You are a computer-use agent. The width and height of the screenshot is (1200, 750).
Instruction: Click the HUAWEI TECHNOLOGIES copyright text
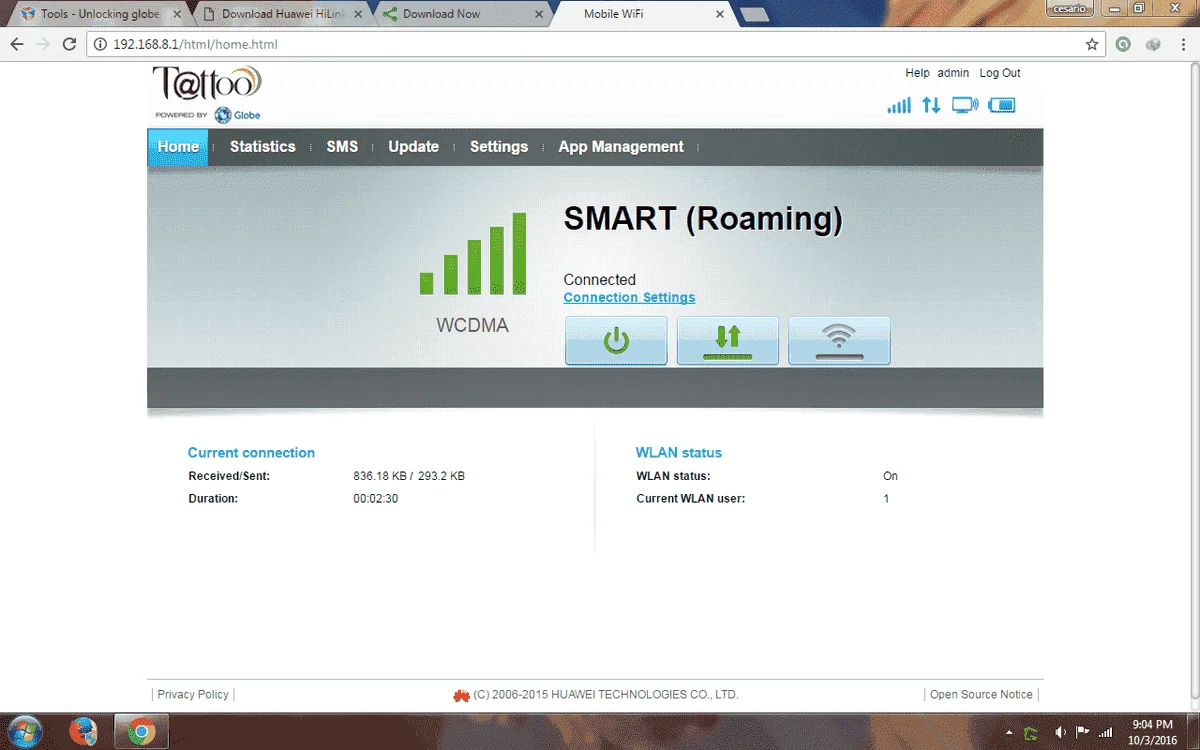point(606,694)
